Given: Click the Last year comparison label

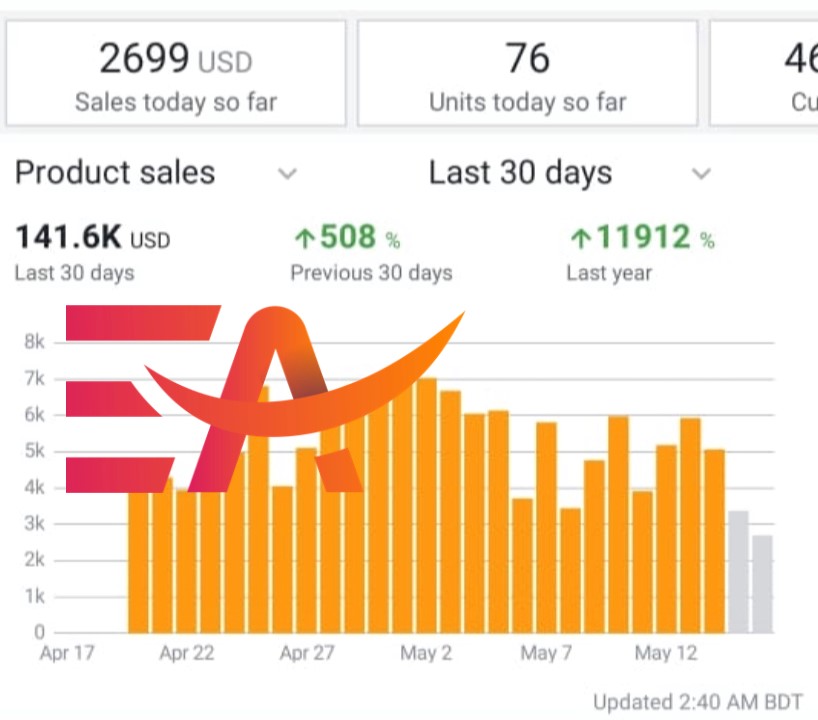Looking at the screenshot, I should point(609,272).
